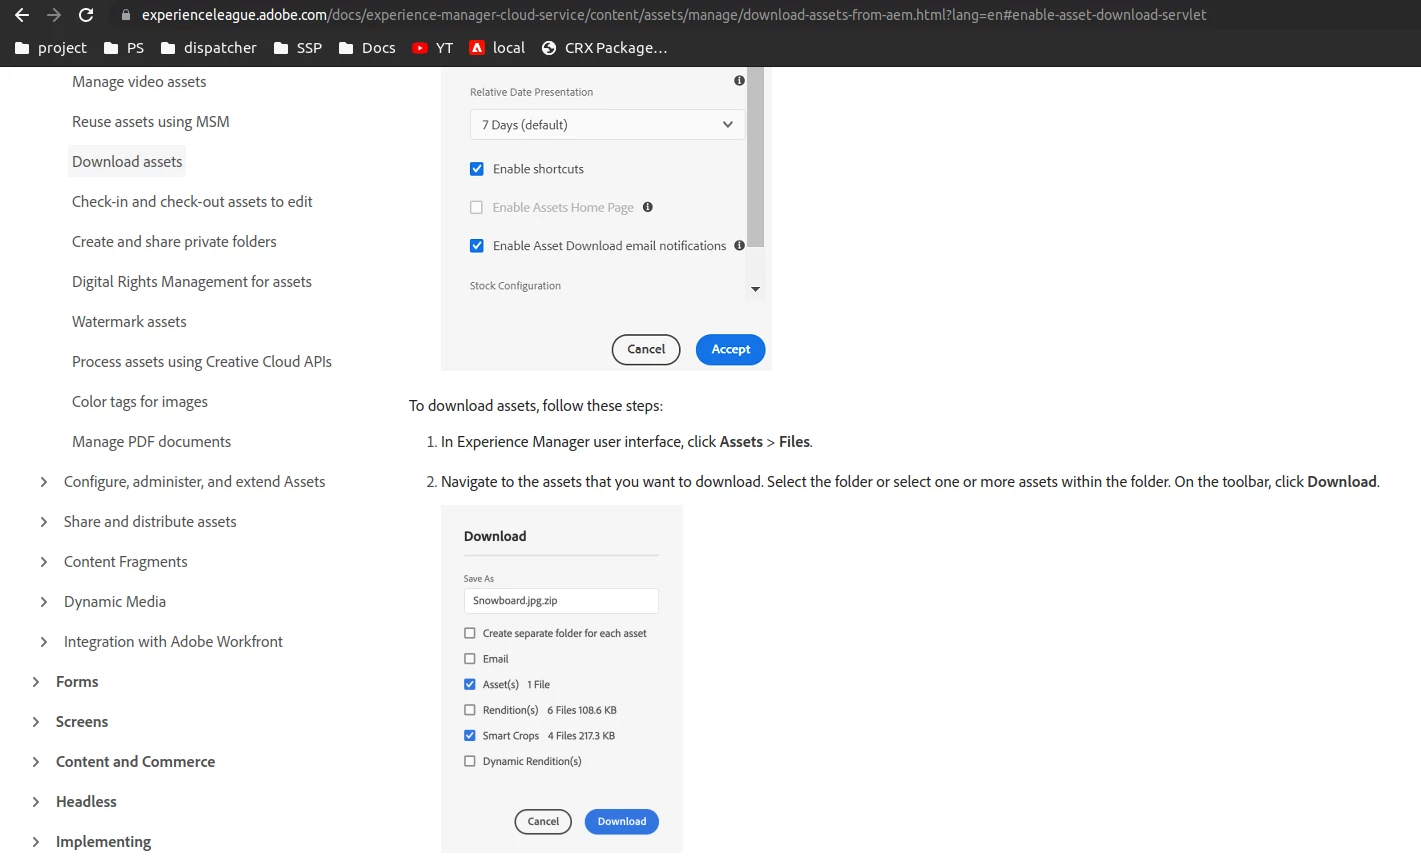Viewport: 1421px width, 866px height.
Task: Open the YT YouTube bookmark
Action: click(432, 48)
